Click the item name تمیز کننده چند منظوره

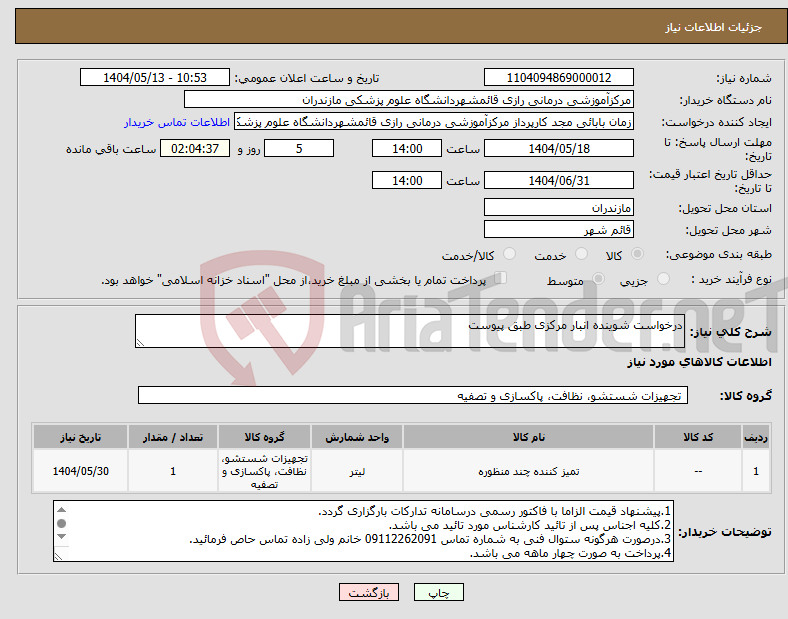(x=529, y=471)
